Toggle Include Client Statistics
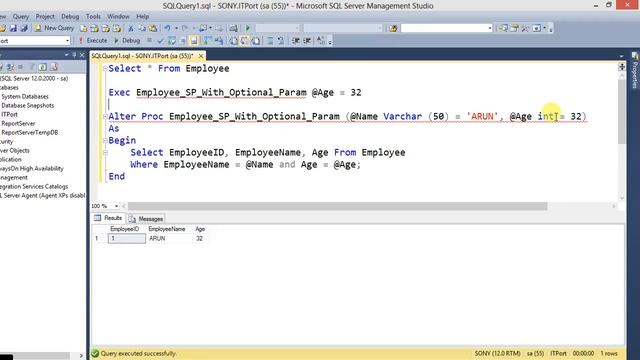The image size is (640, 360). [x=218, y=40]
